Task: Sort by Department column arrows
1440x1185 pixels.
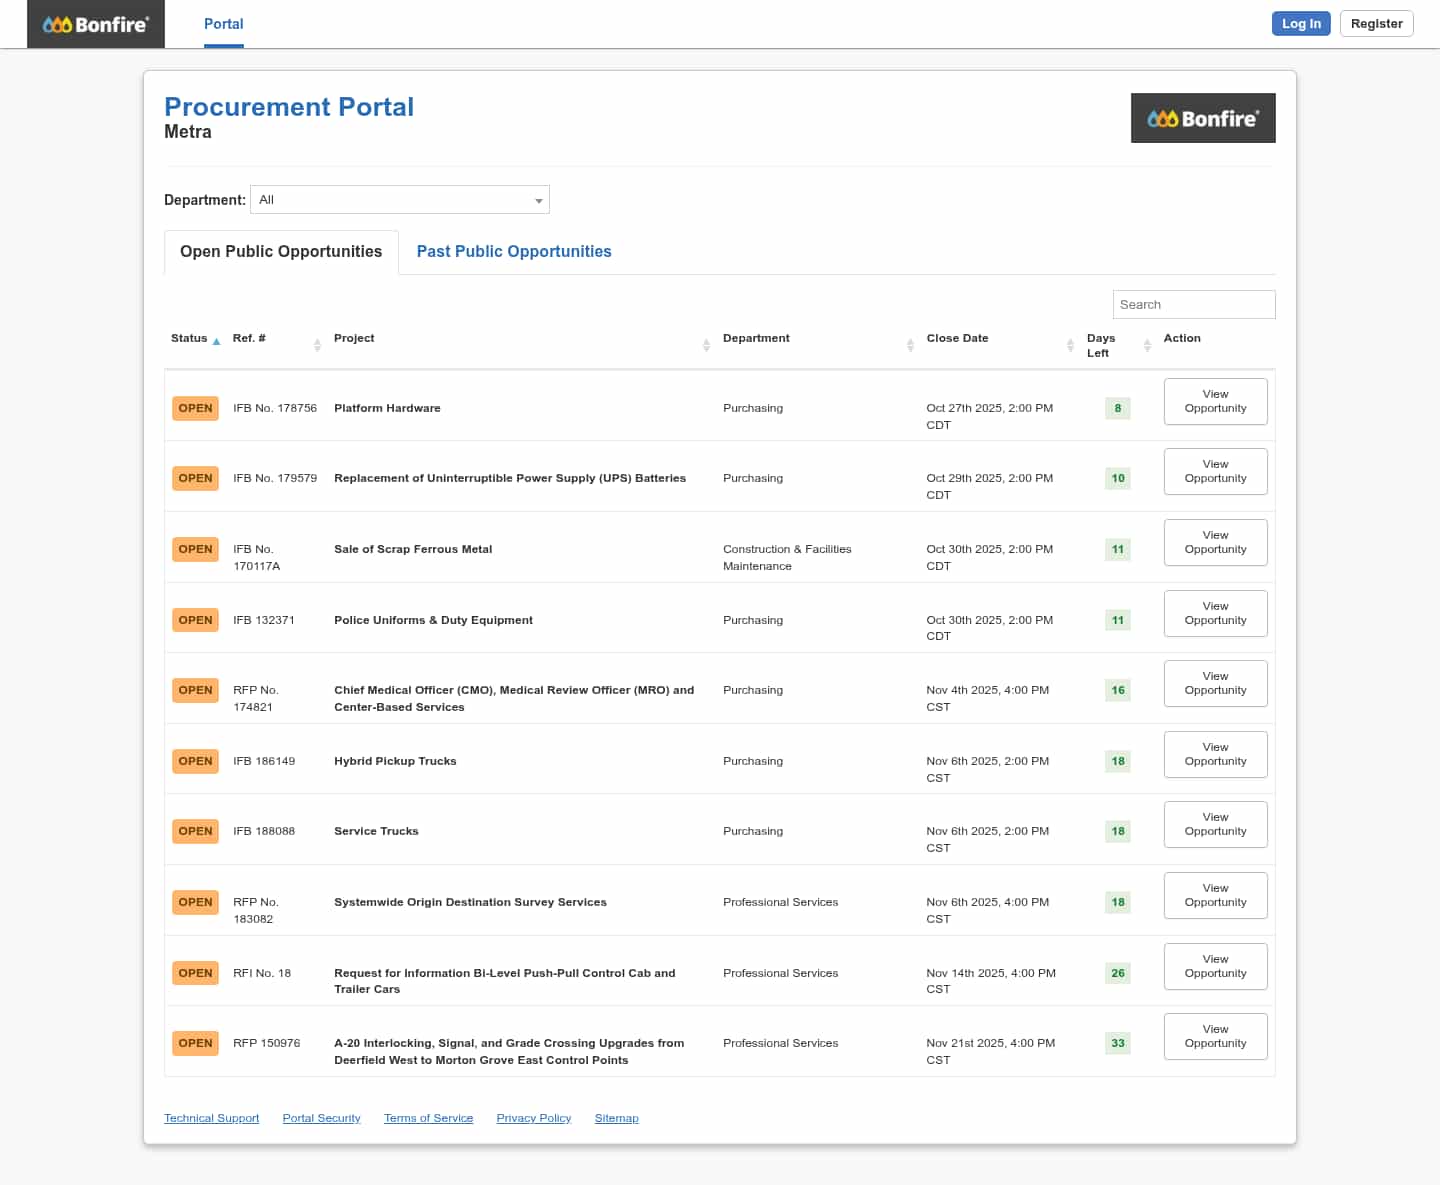Action: (910, 345)
